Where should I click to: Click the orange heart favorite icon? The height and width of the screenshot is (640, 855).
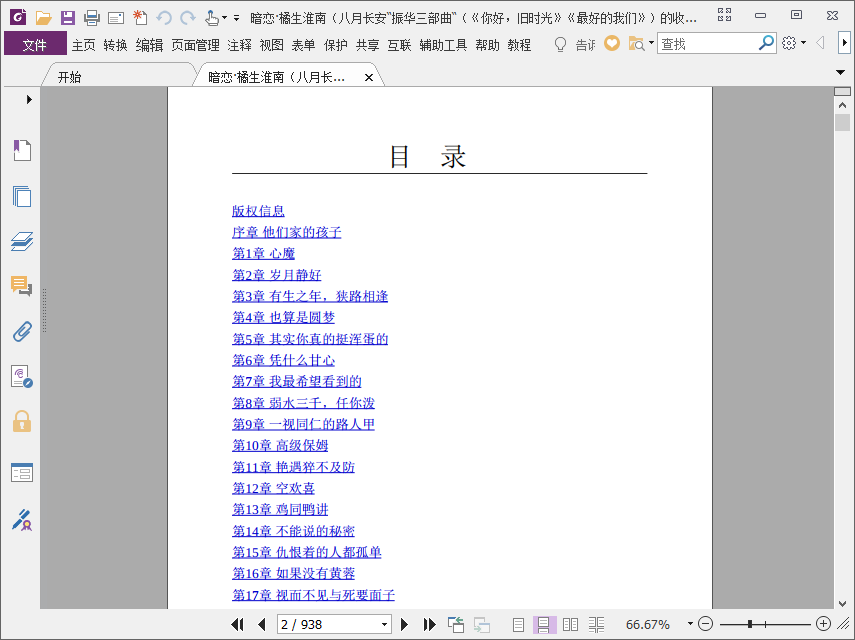pos(612,43)
